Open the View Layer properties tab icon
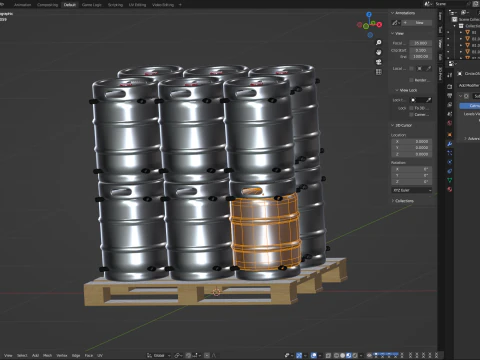The height and width of the screenshot is (360, 480). 450,105
